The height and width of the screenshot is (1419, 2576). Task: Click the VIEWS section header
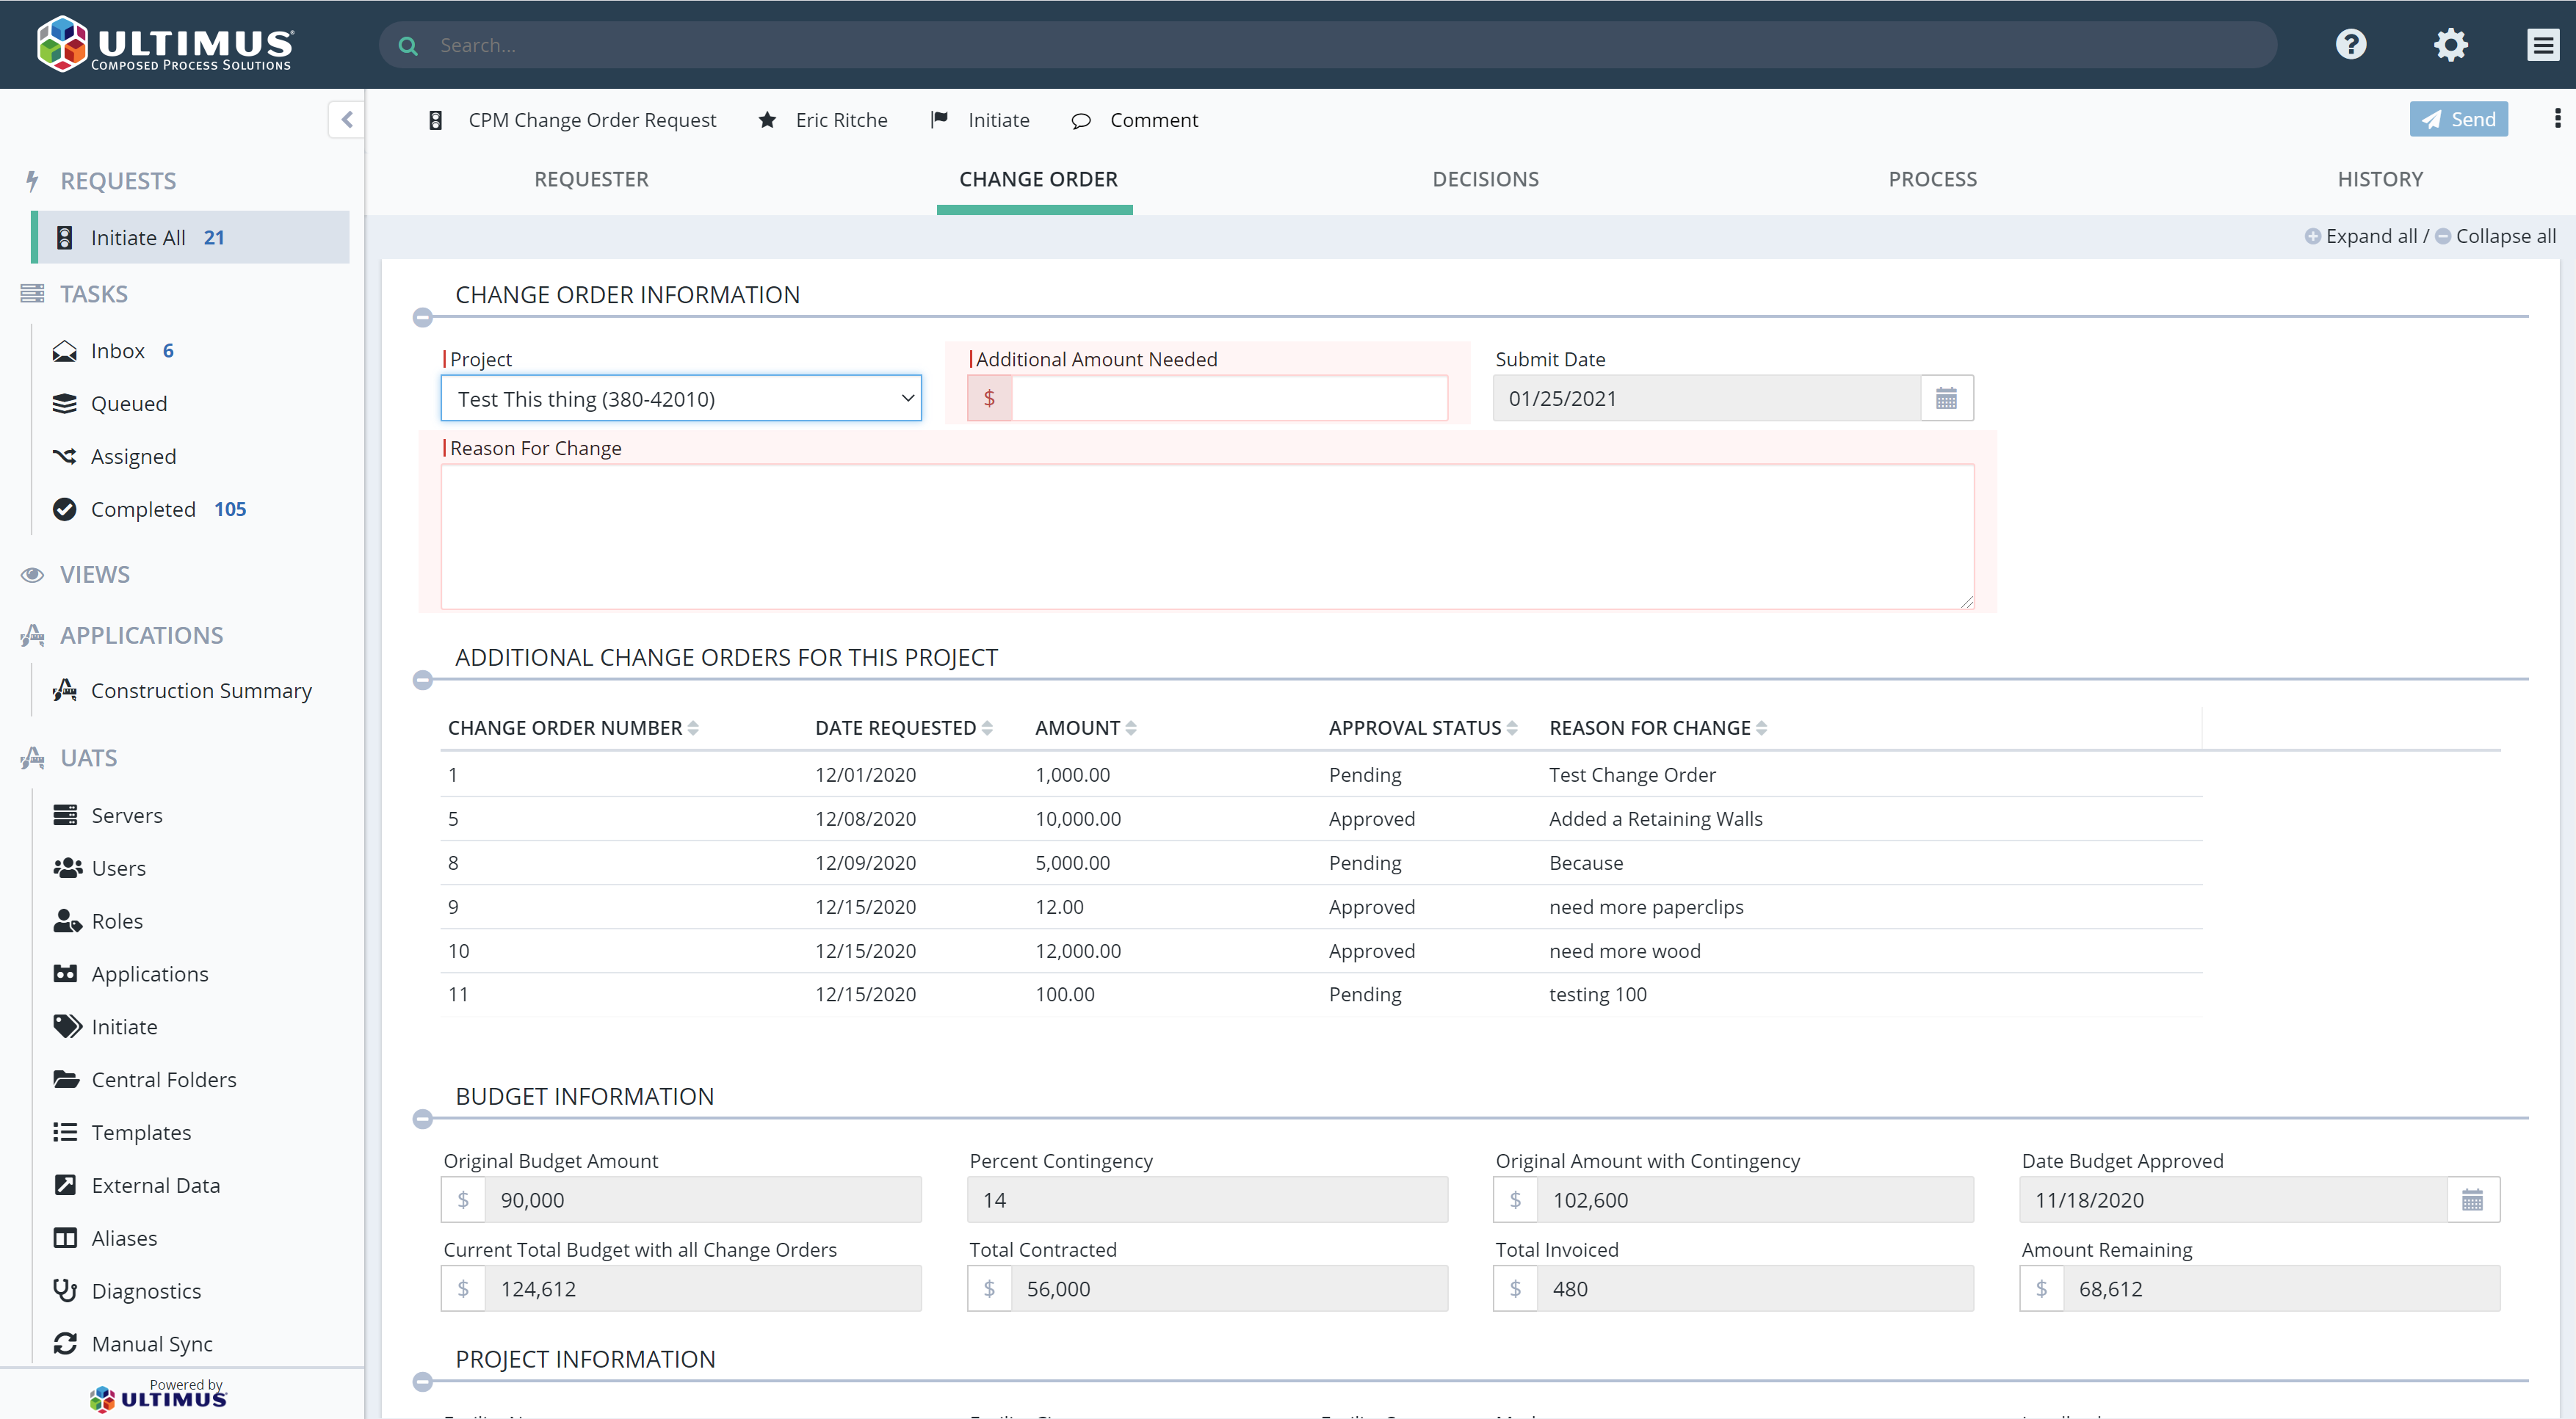tap(94, 575)
